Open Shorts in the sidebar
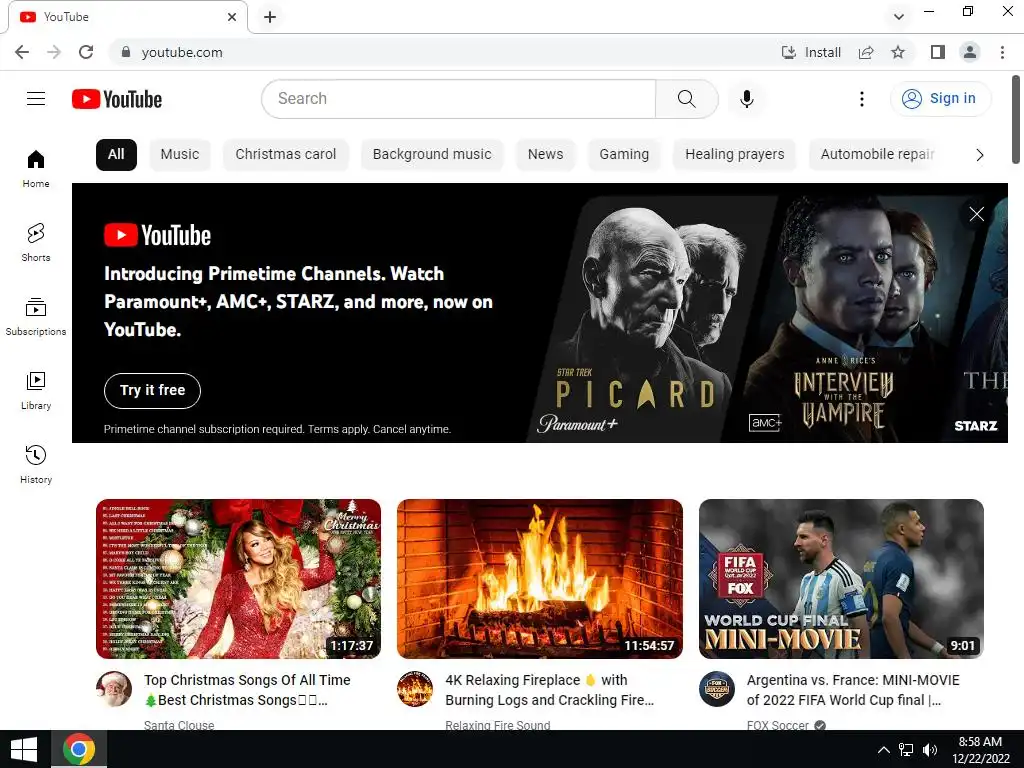 (x=36, y=242)
